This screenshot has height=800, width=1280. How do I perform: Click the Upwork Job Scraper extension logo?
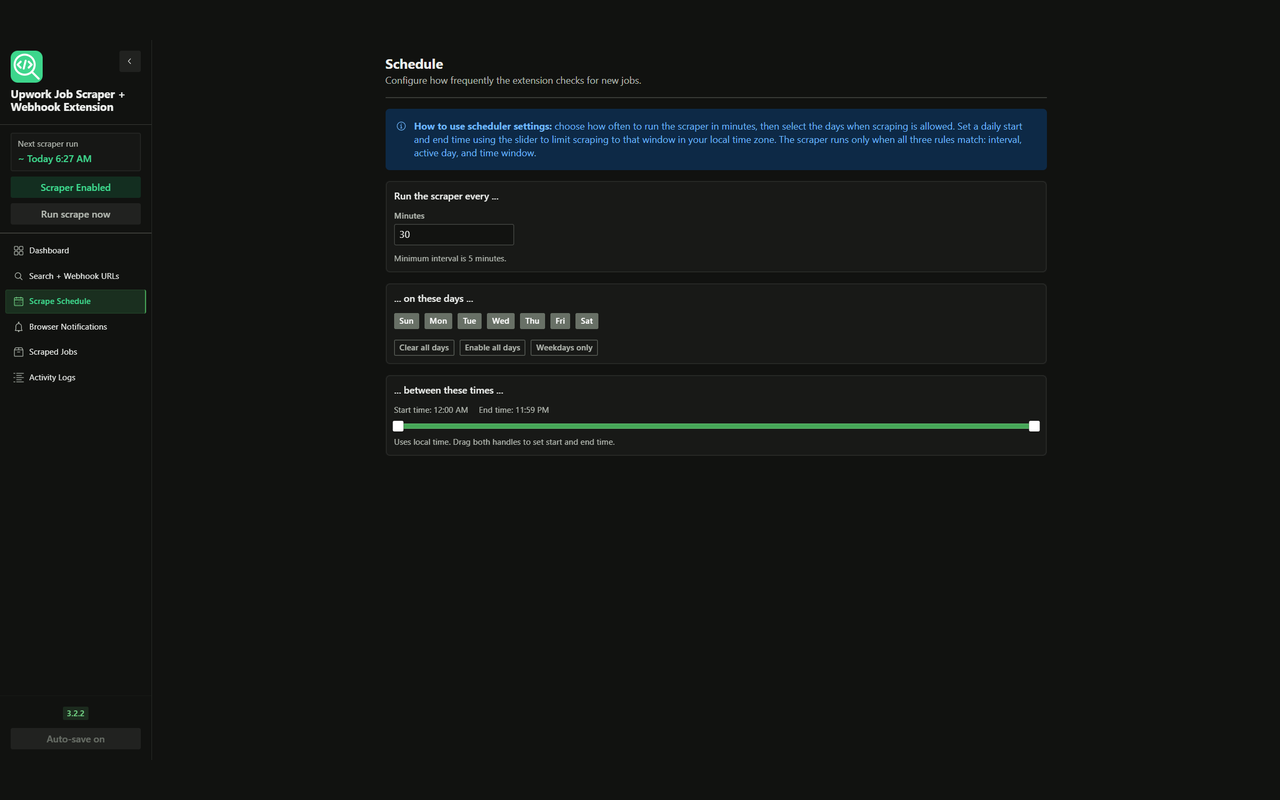point(26,66)
